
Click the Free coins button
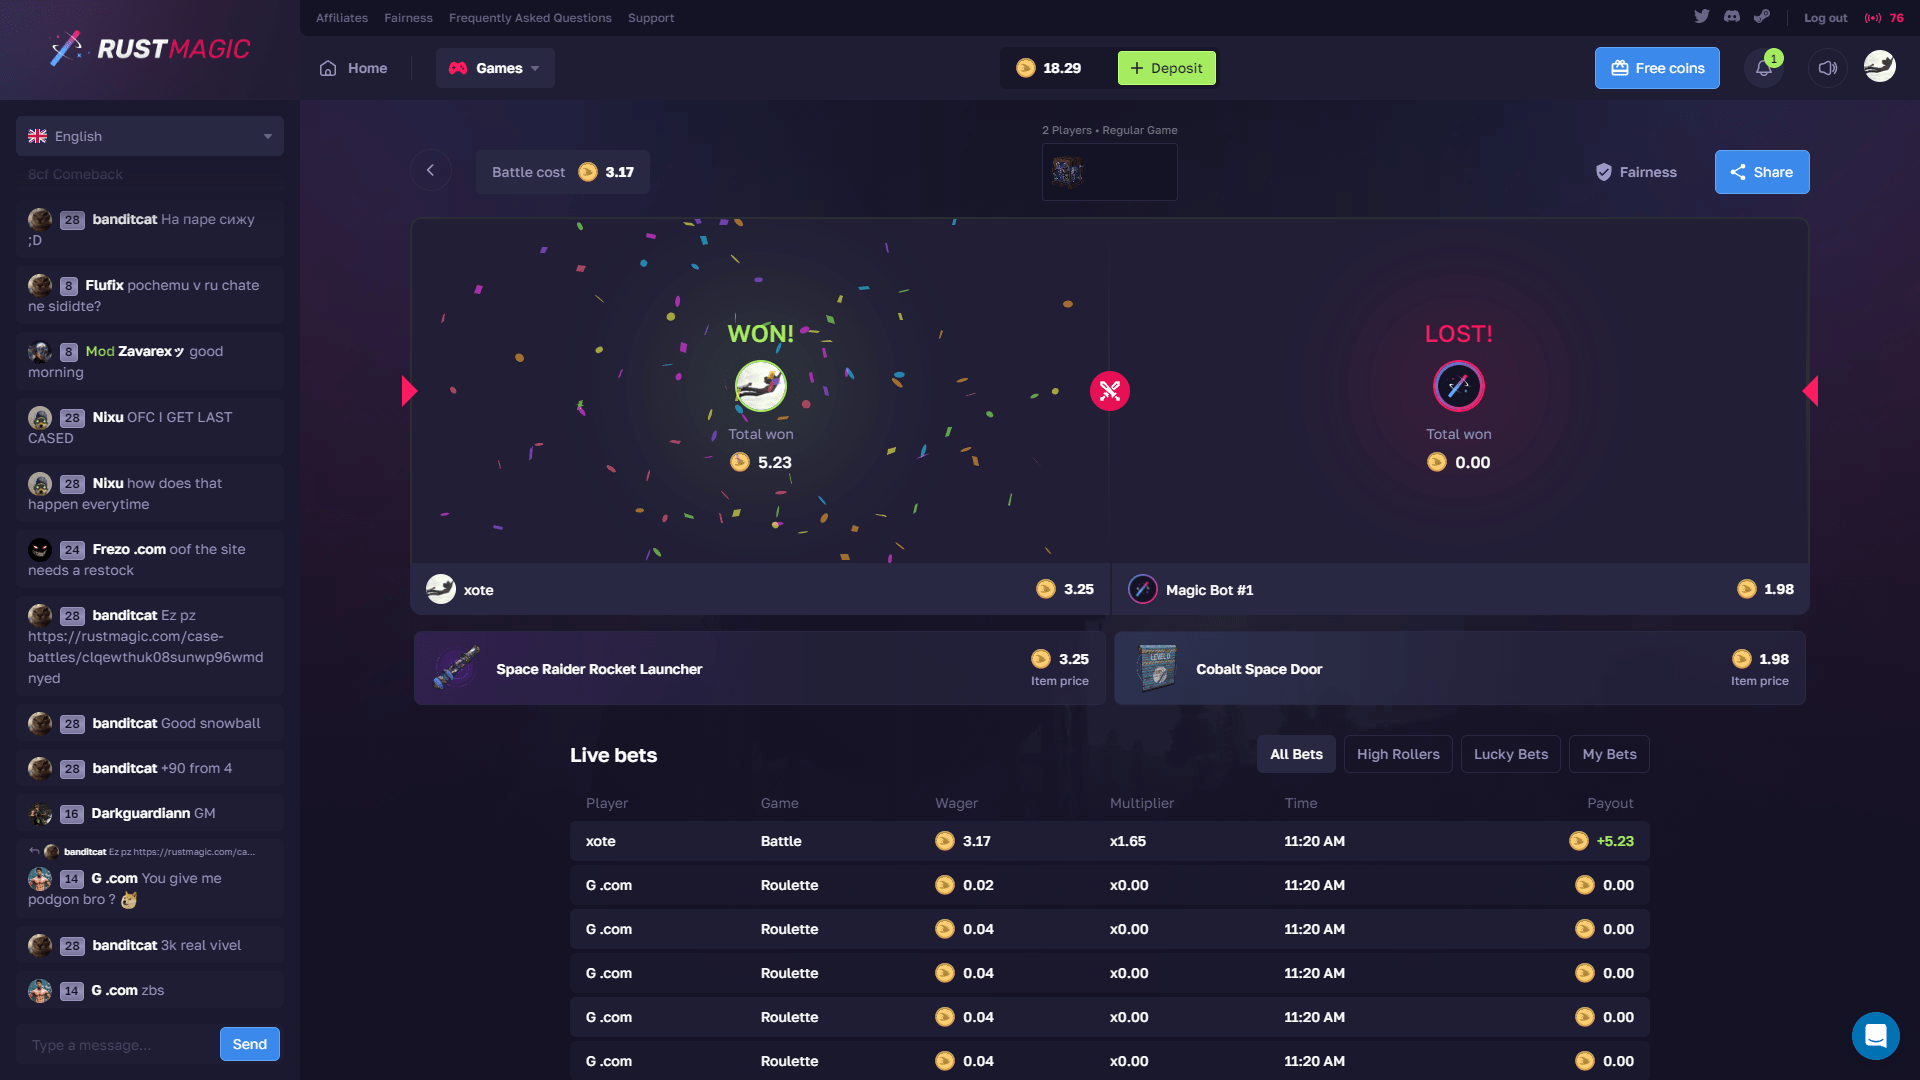[1657, 68]
